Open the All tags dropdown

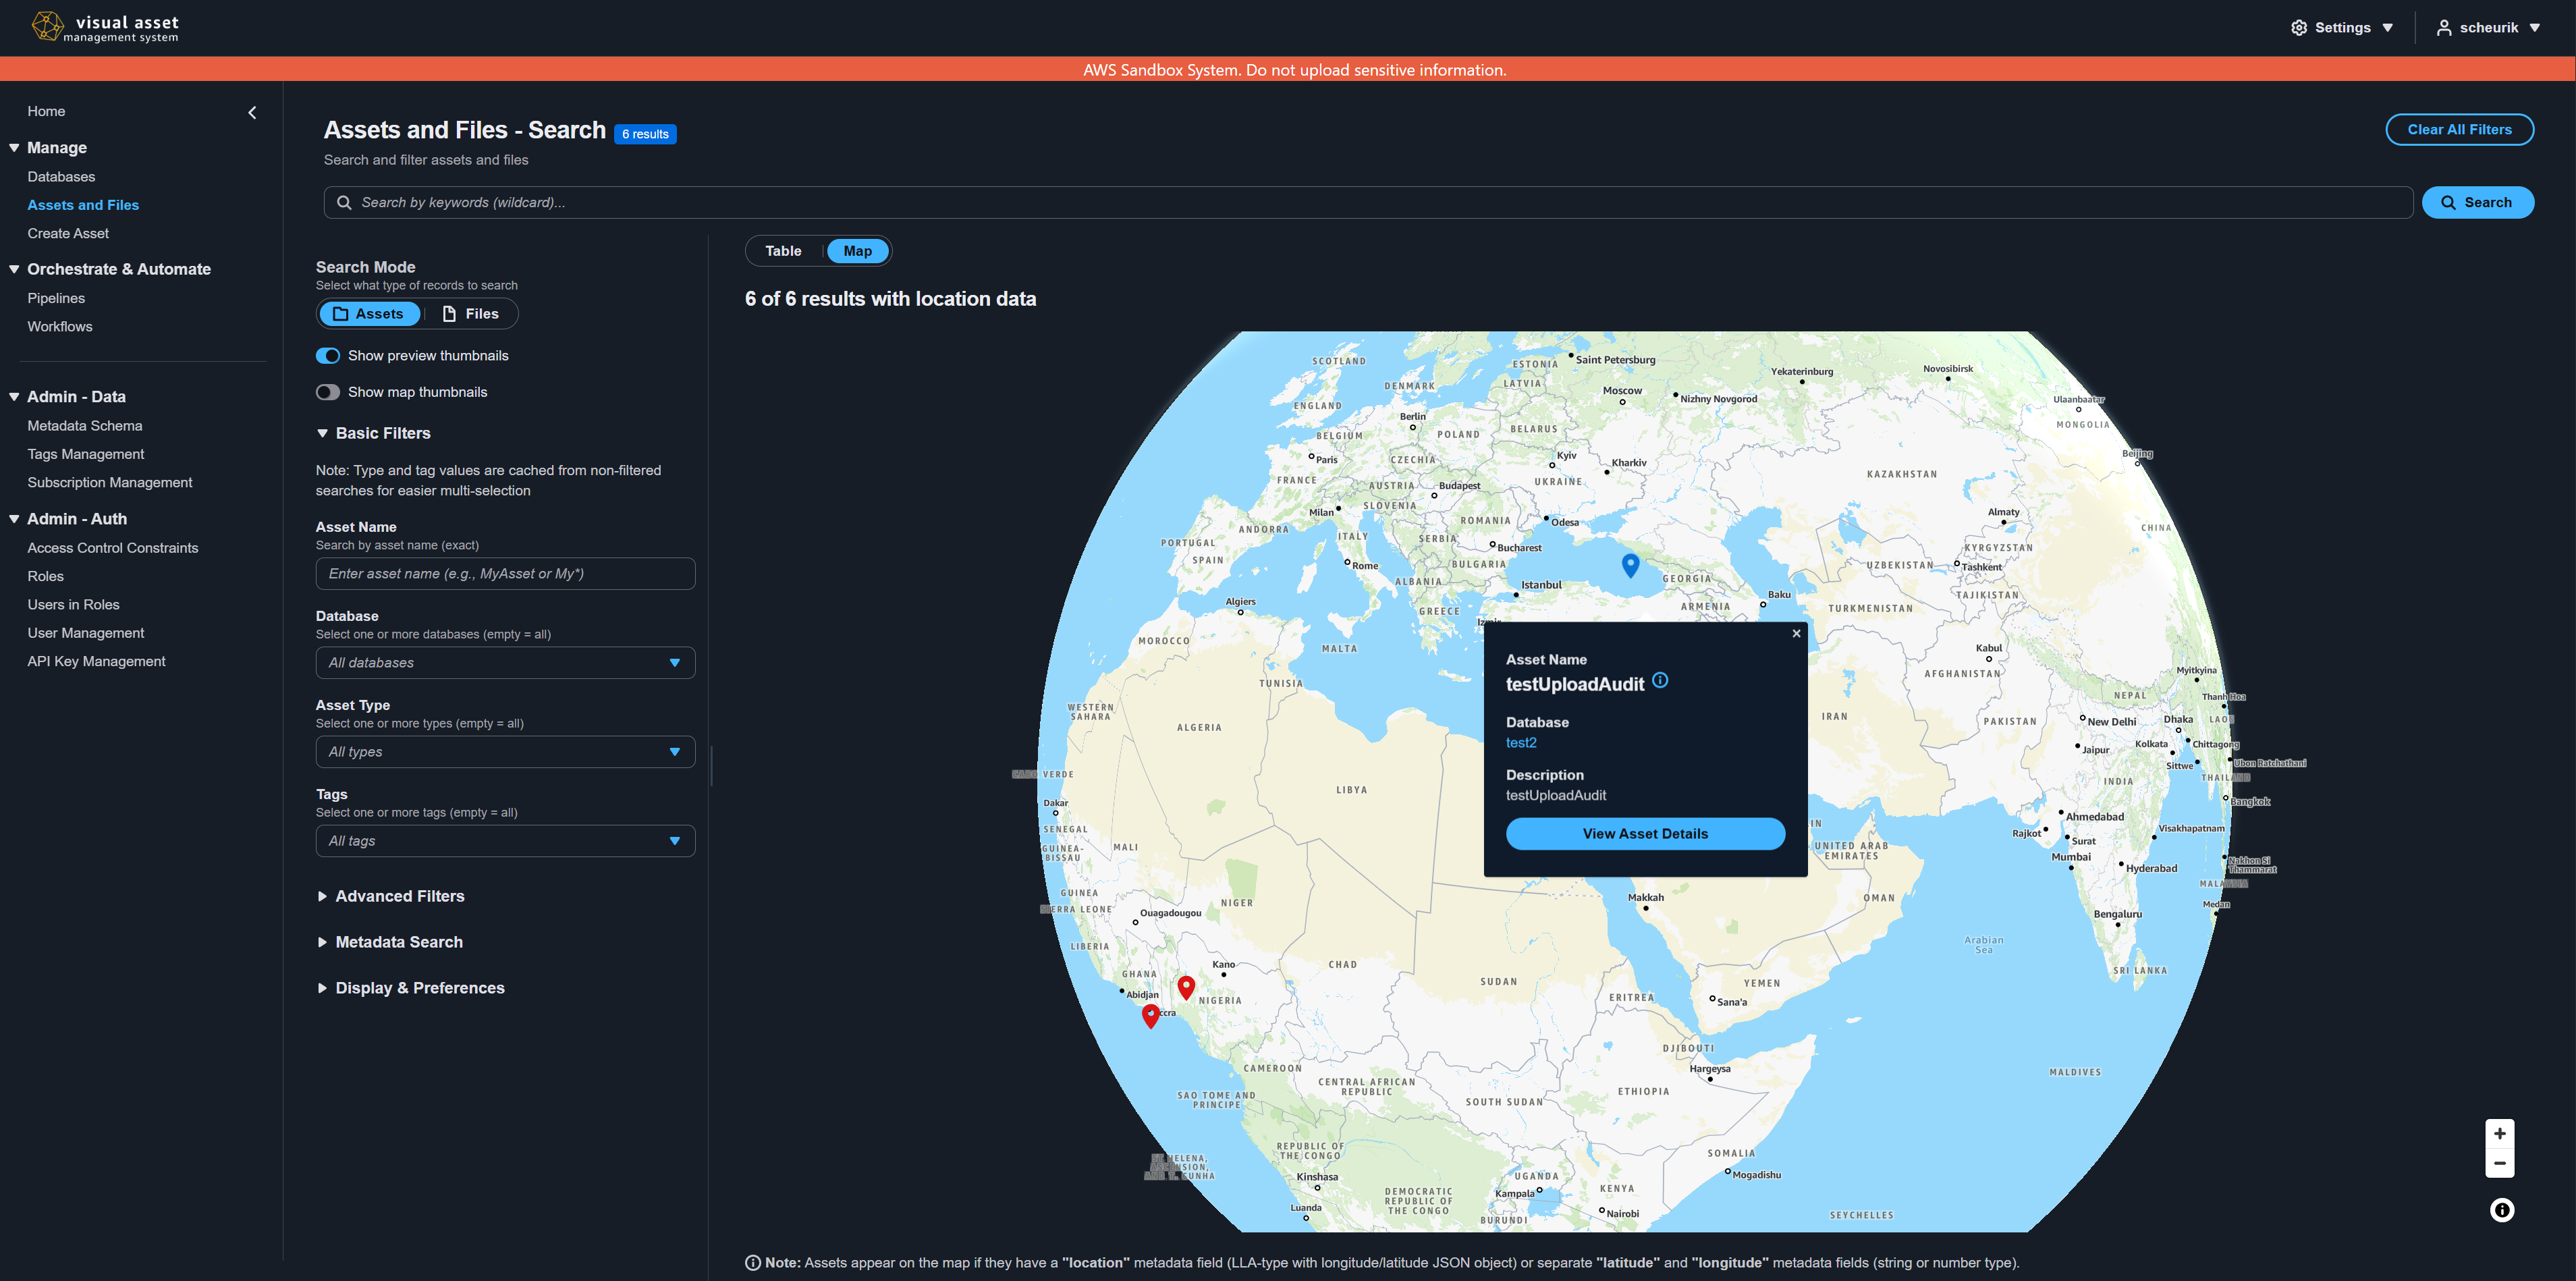click(505, 841)
